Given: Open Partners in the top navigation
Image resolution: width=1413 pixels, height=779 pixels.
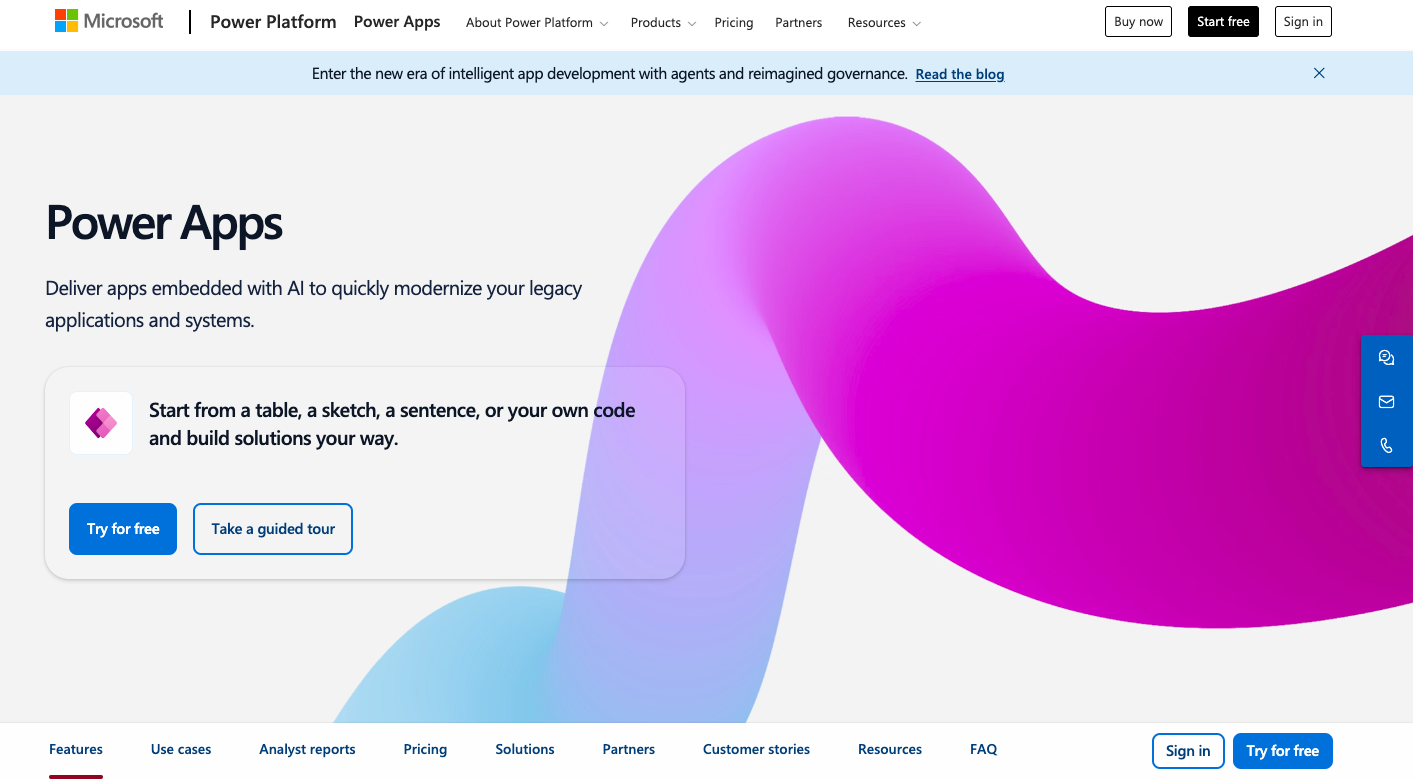Looking at the screenshot, I should pos(799,22).
